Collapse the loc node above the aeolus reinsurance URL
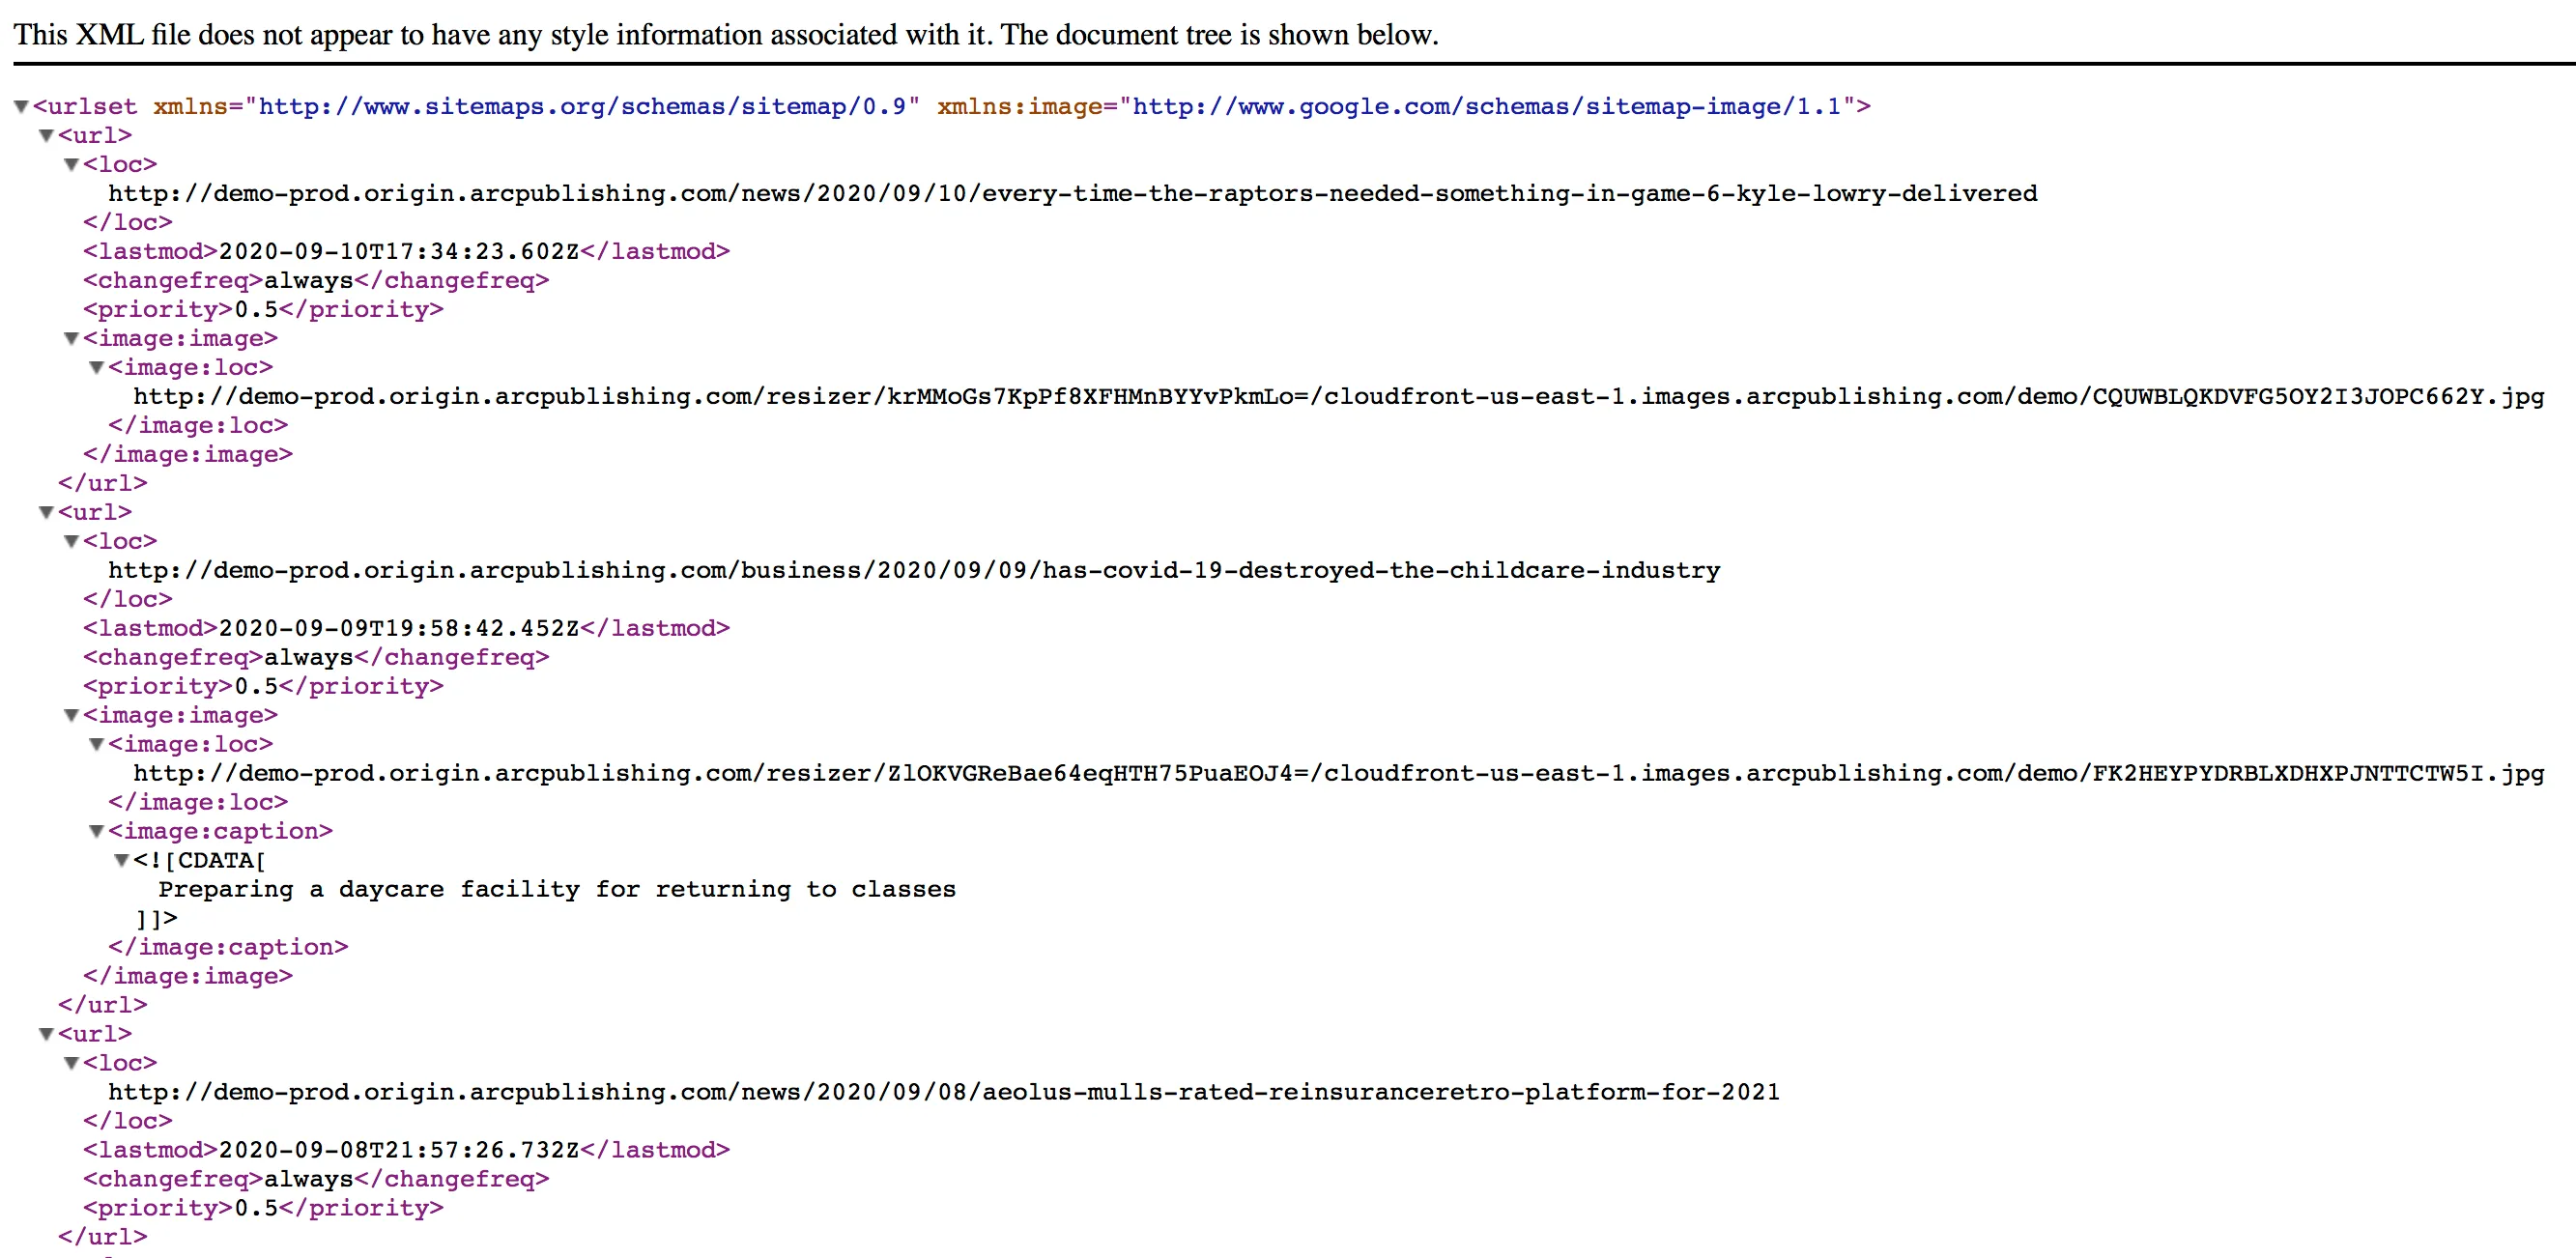Image resolution: width=2576 pixels, height=1258 pixels. [x=71, y=1063]
